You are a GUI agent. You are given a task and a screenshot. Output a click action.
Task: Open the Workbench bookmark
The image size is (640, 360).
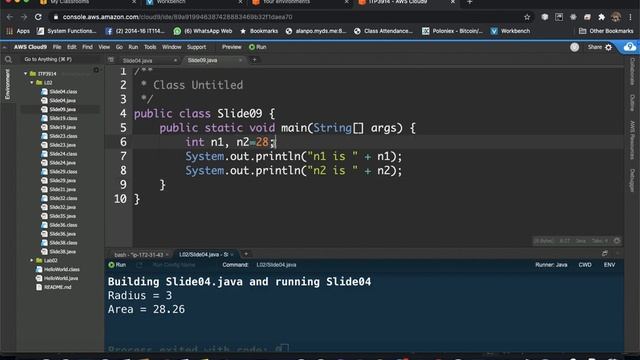[x=511, y=31]
